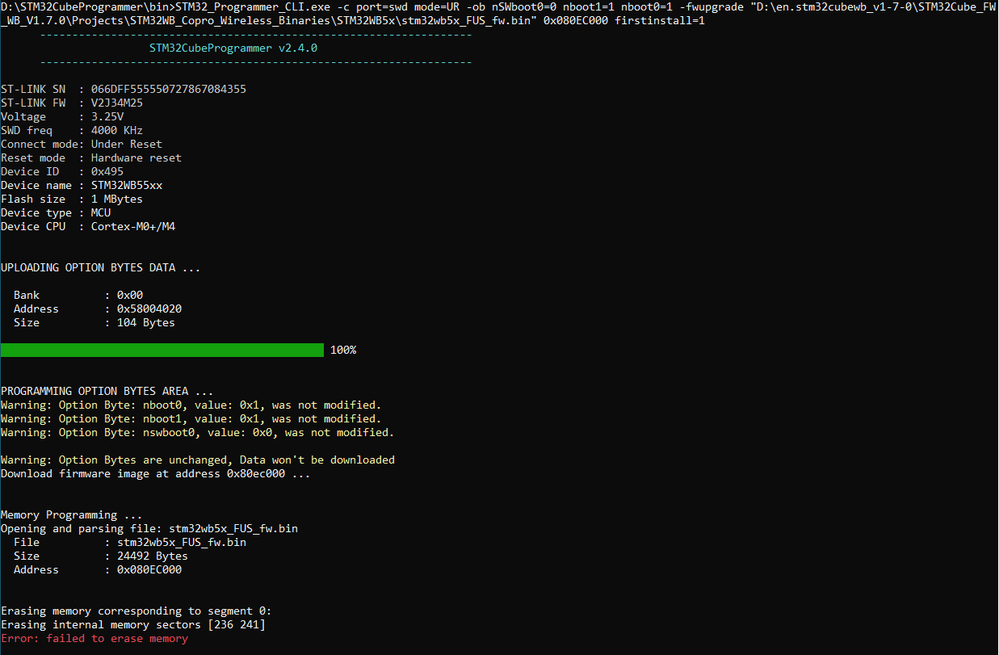This screenshot has width=999, height=655.
Task: Select the ST-LINK SN serial number line
Action: pos(124,89)
